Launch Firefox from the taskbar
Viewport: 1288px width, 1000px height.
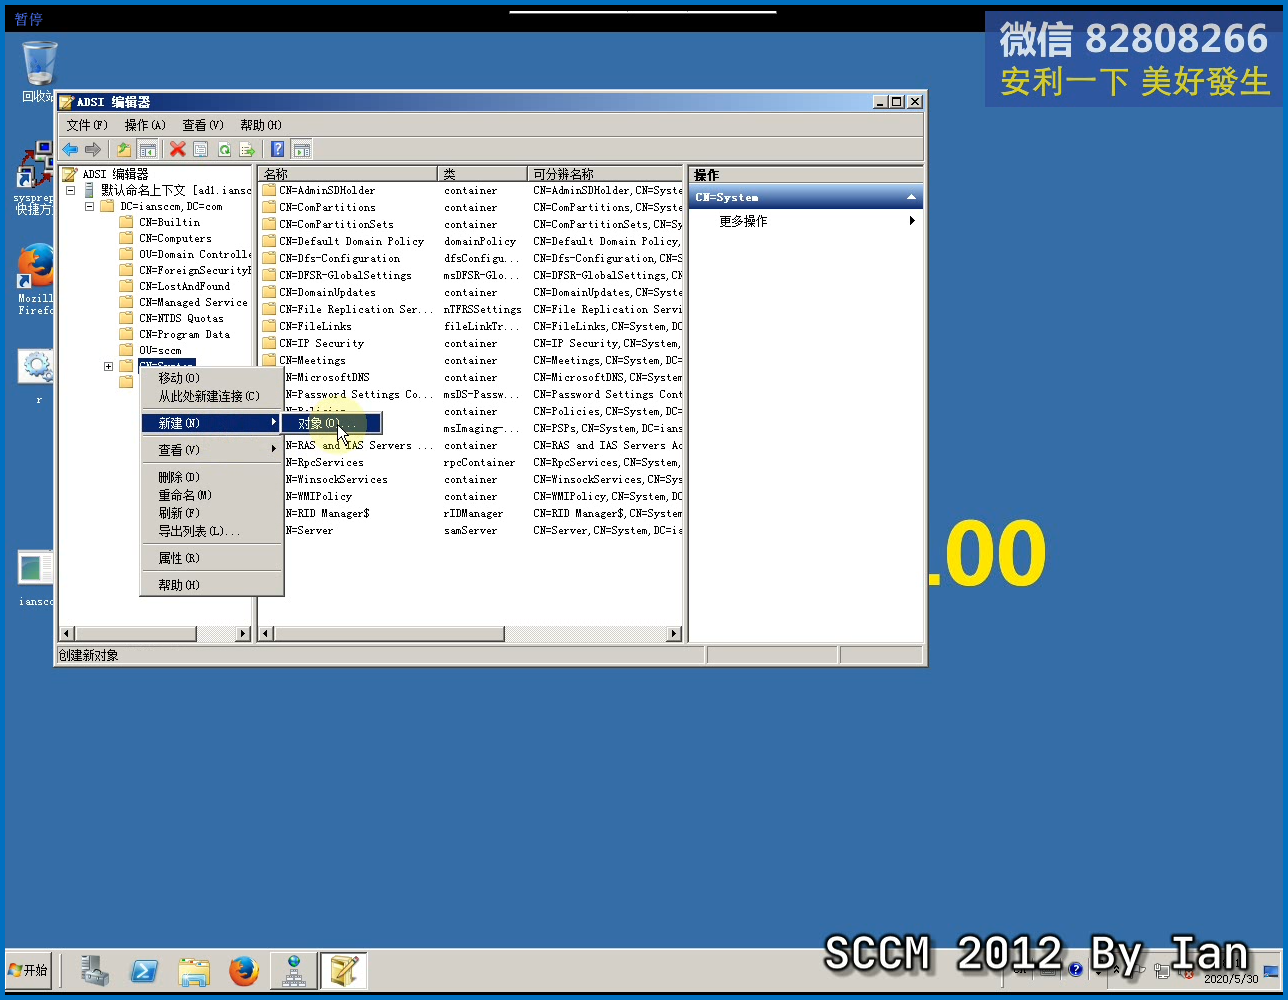tap(243, 970)
